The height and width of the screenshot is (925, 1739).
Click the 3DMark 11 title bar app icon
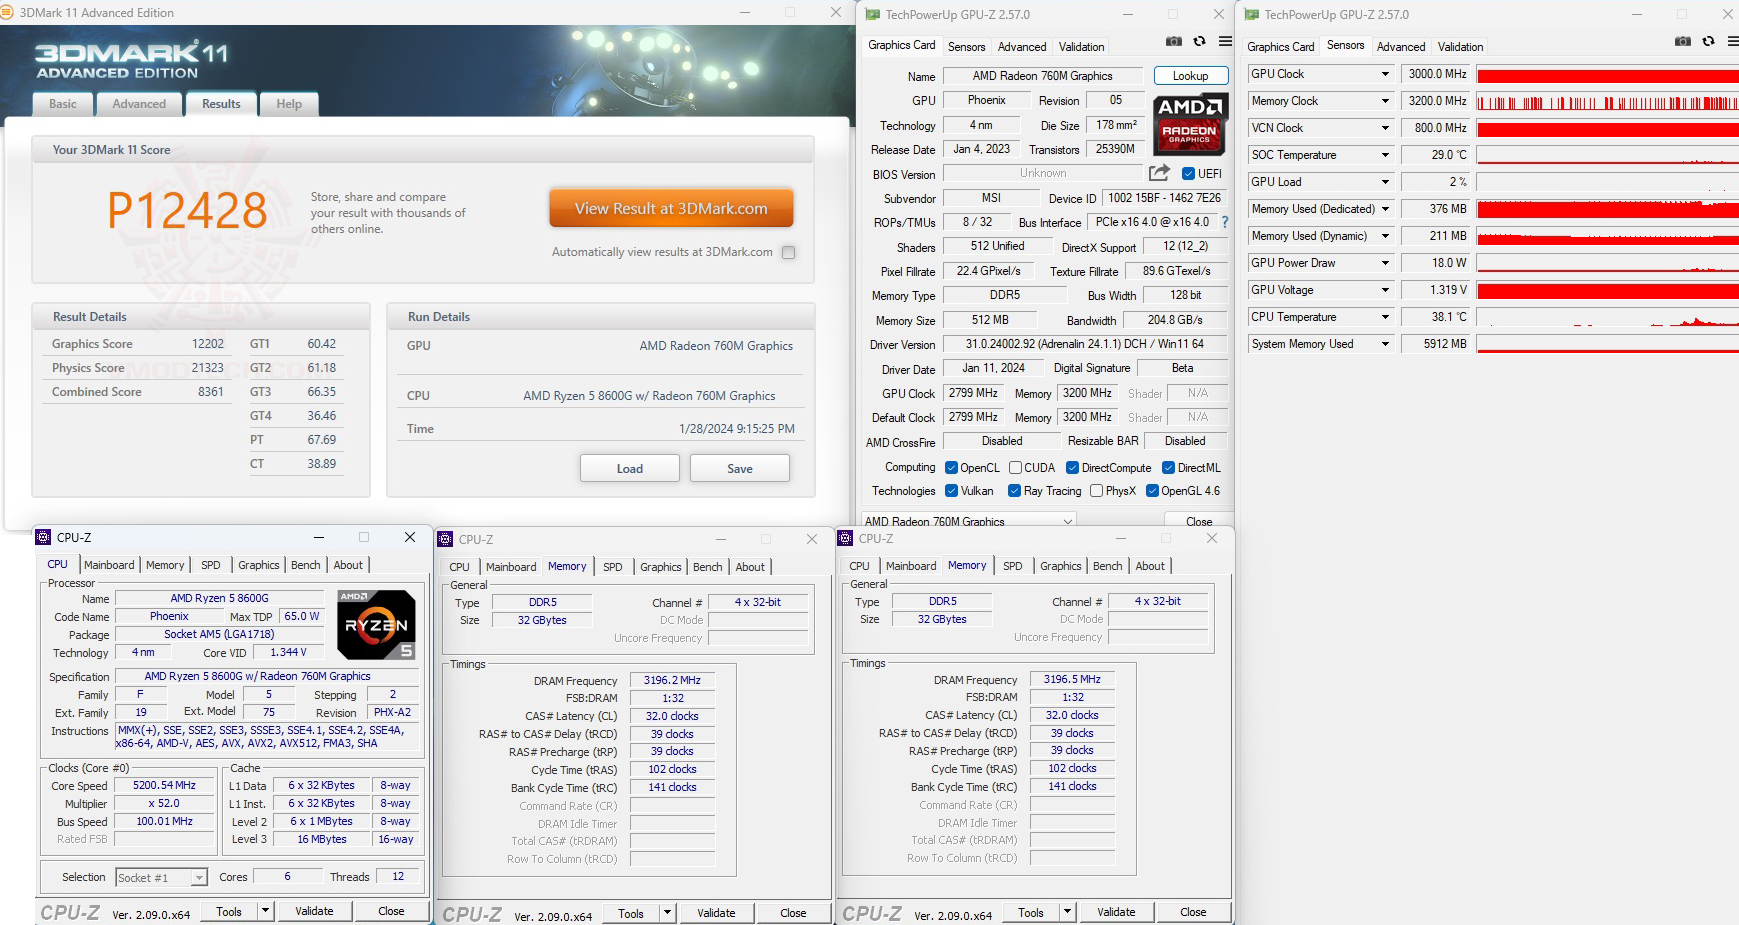pyautogui.click(x=9, y=12)
